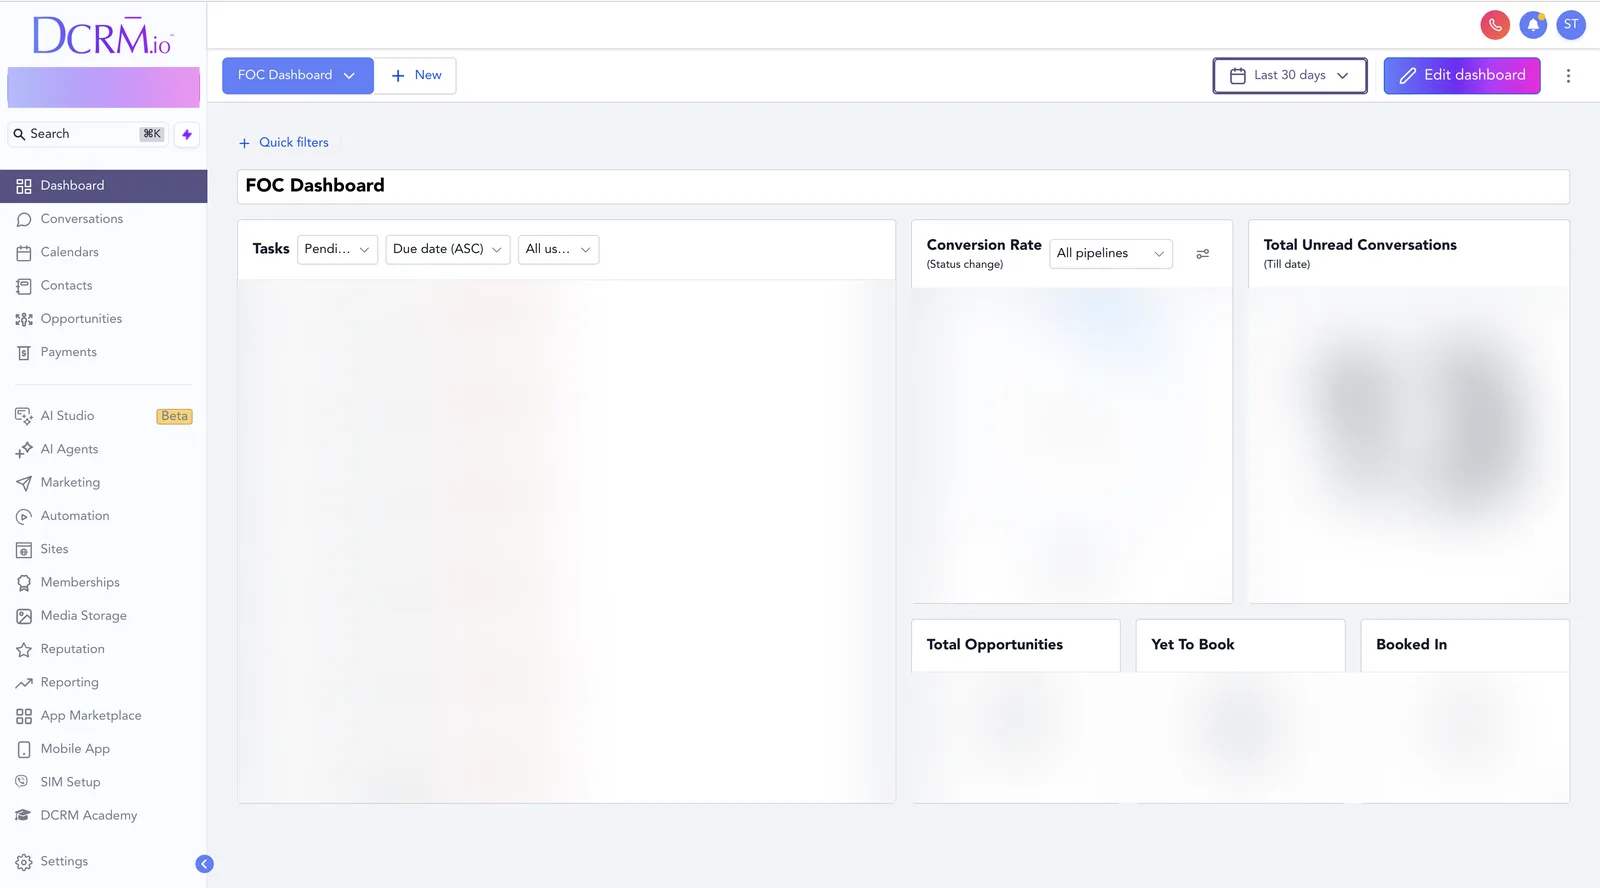Click the Reputation star icon
Image resolution: width=1600 pixels, height=888 pixels.
point(24,650)
